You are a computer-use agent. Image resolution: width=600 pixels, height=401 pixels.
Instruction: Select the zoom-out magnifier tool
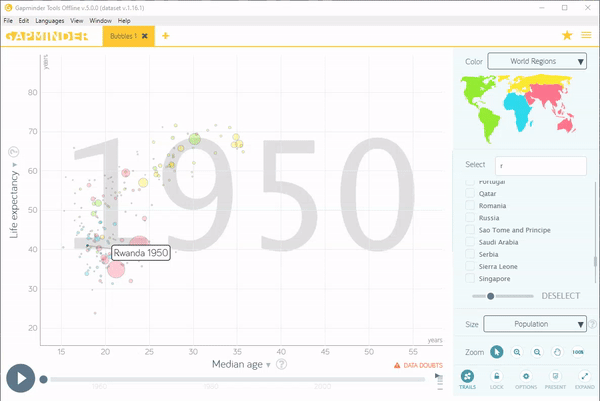(537, 352)
